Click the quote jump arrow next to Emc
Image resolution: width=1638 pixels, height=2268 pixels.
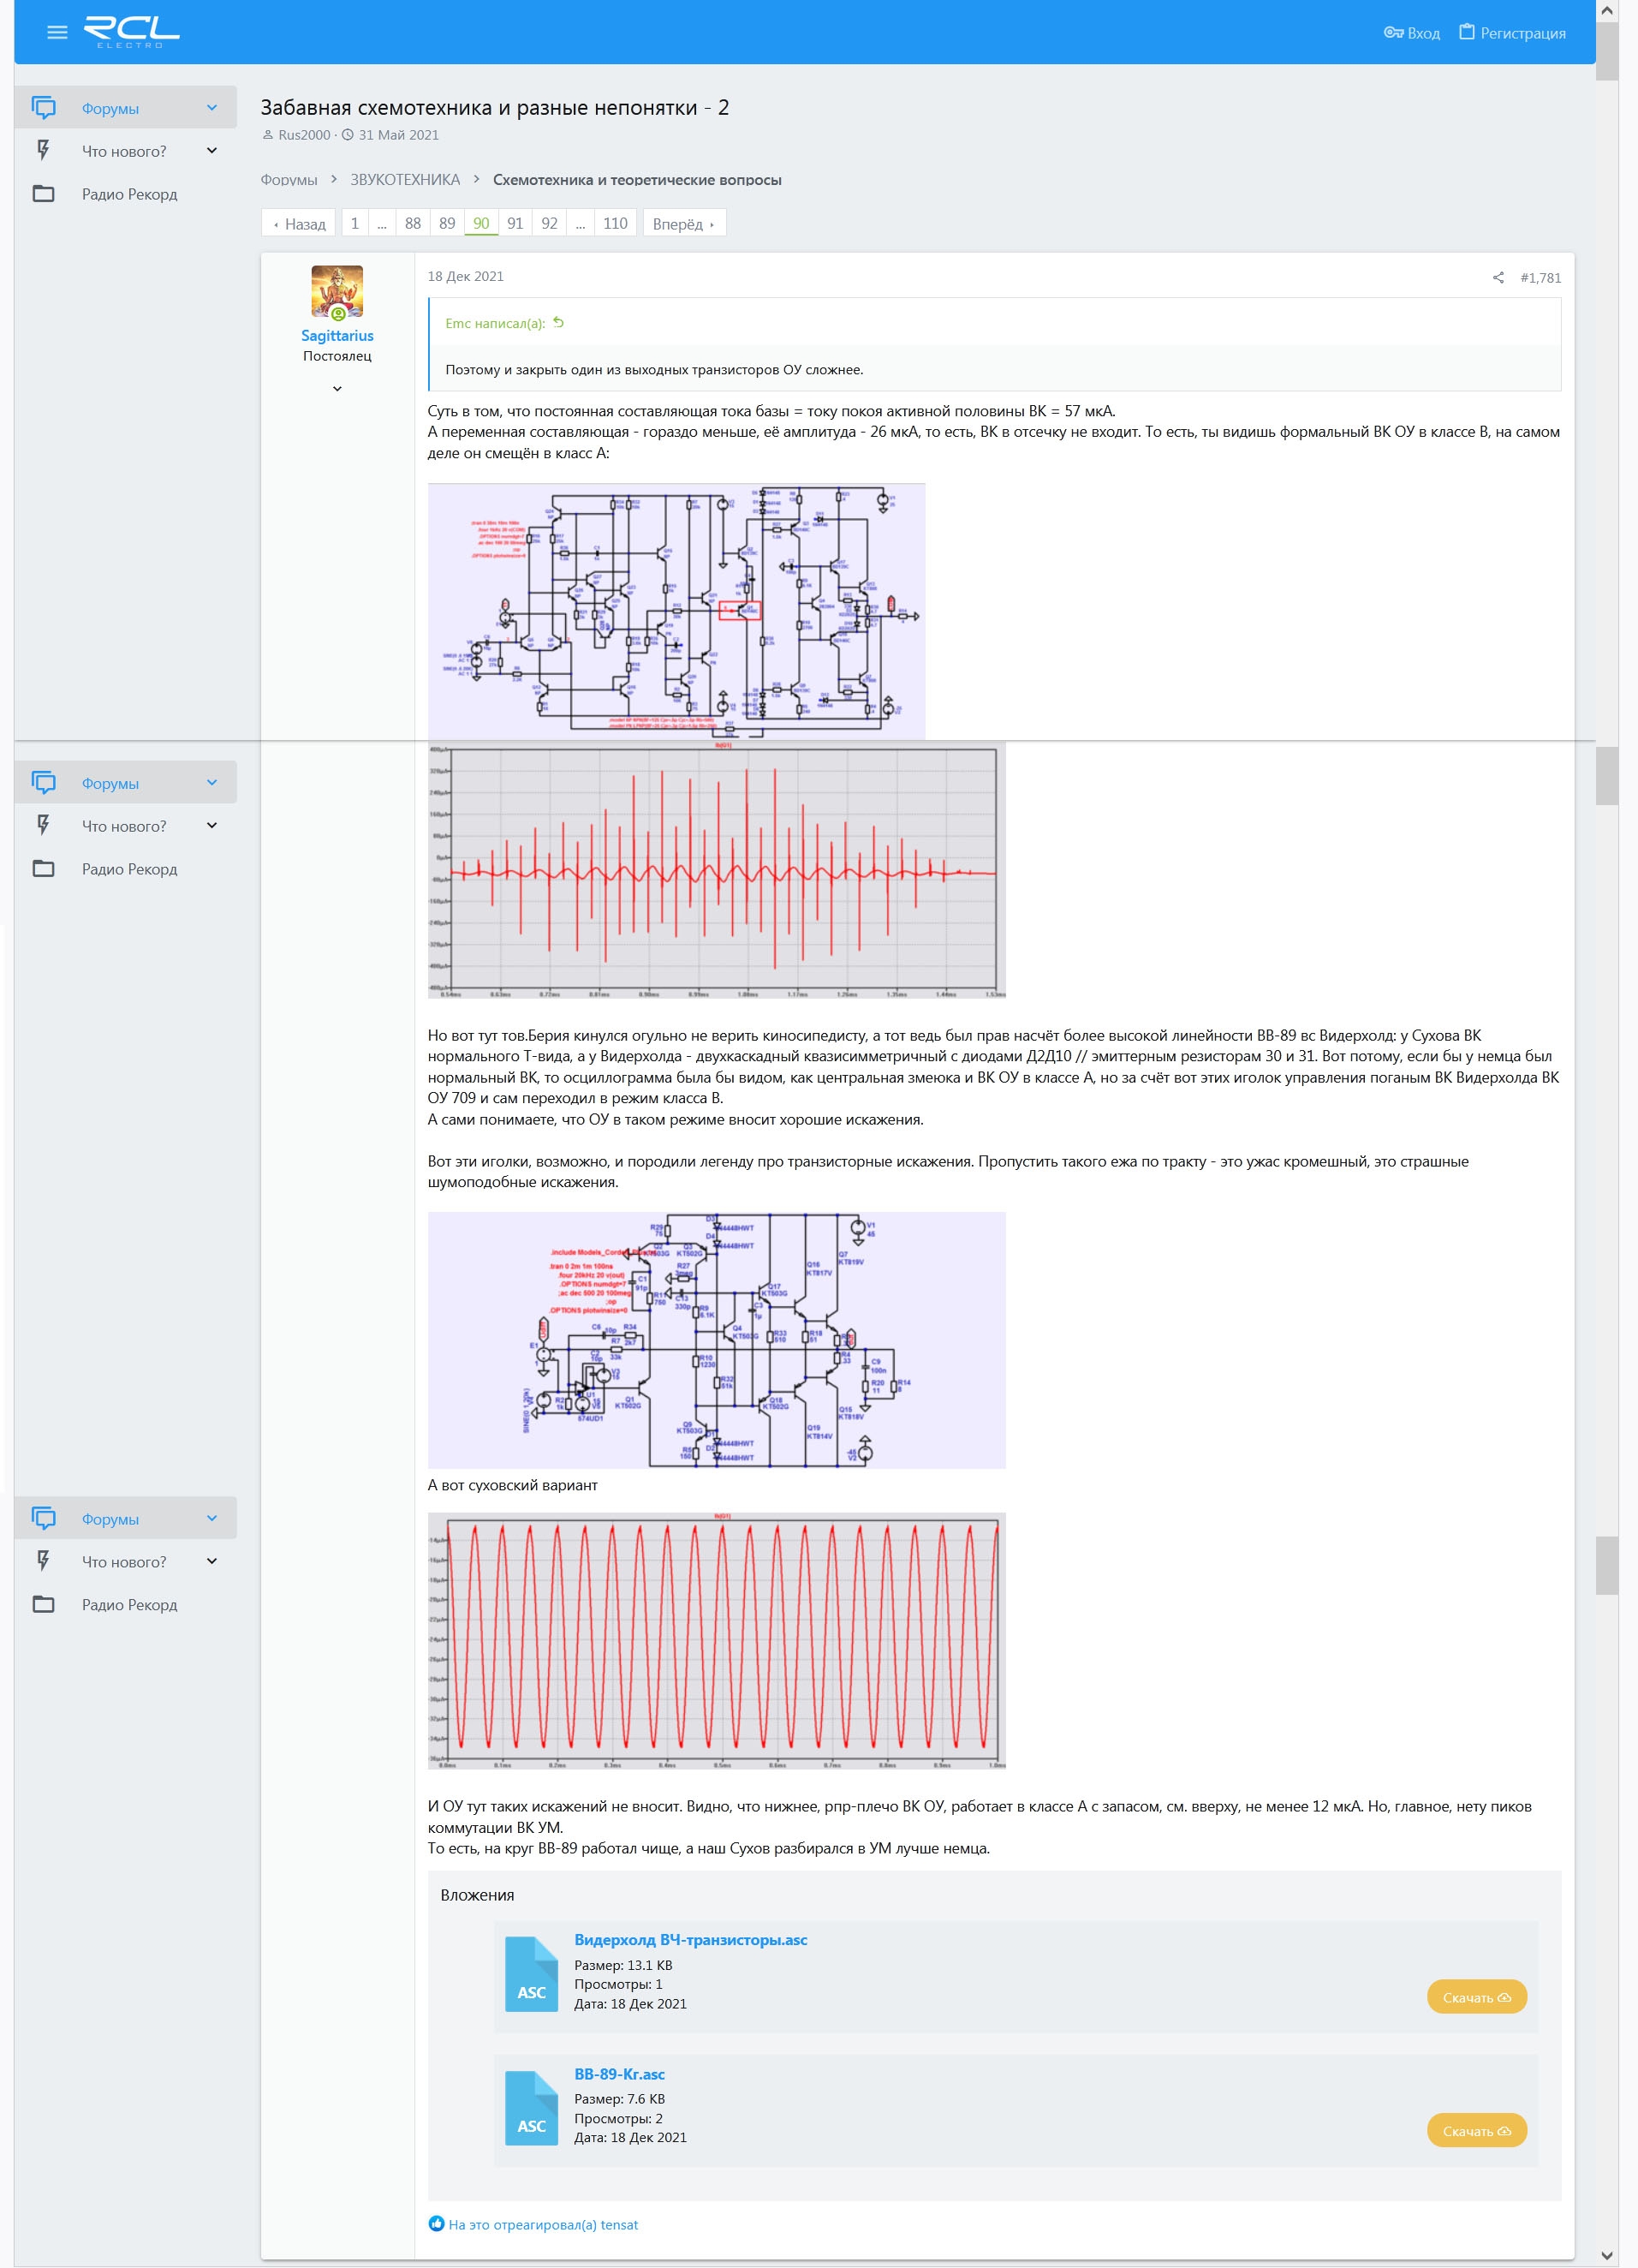[x=559, y=323]
